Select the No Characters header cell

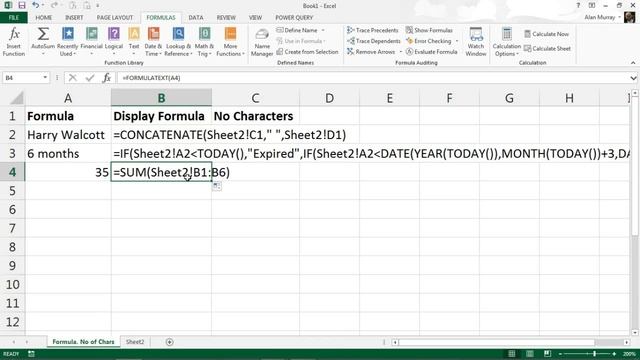[255, 116]
